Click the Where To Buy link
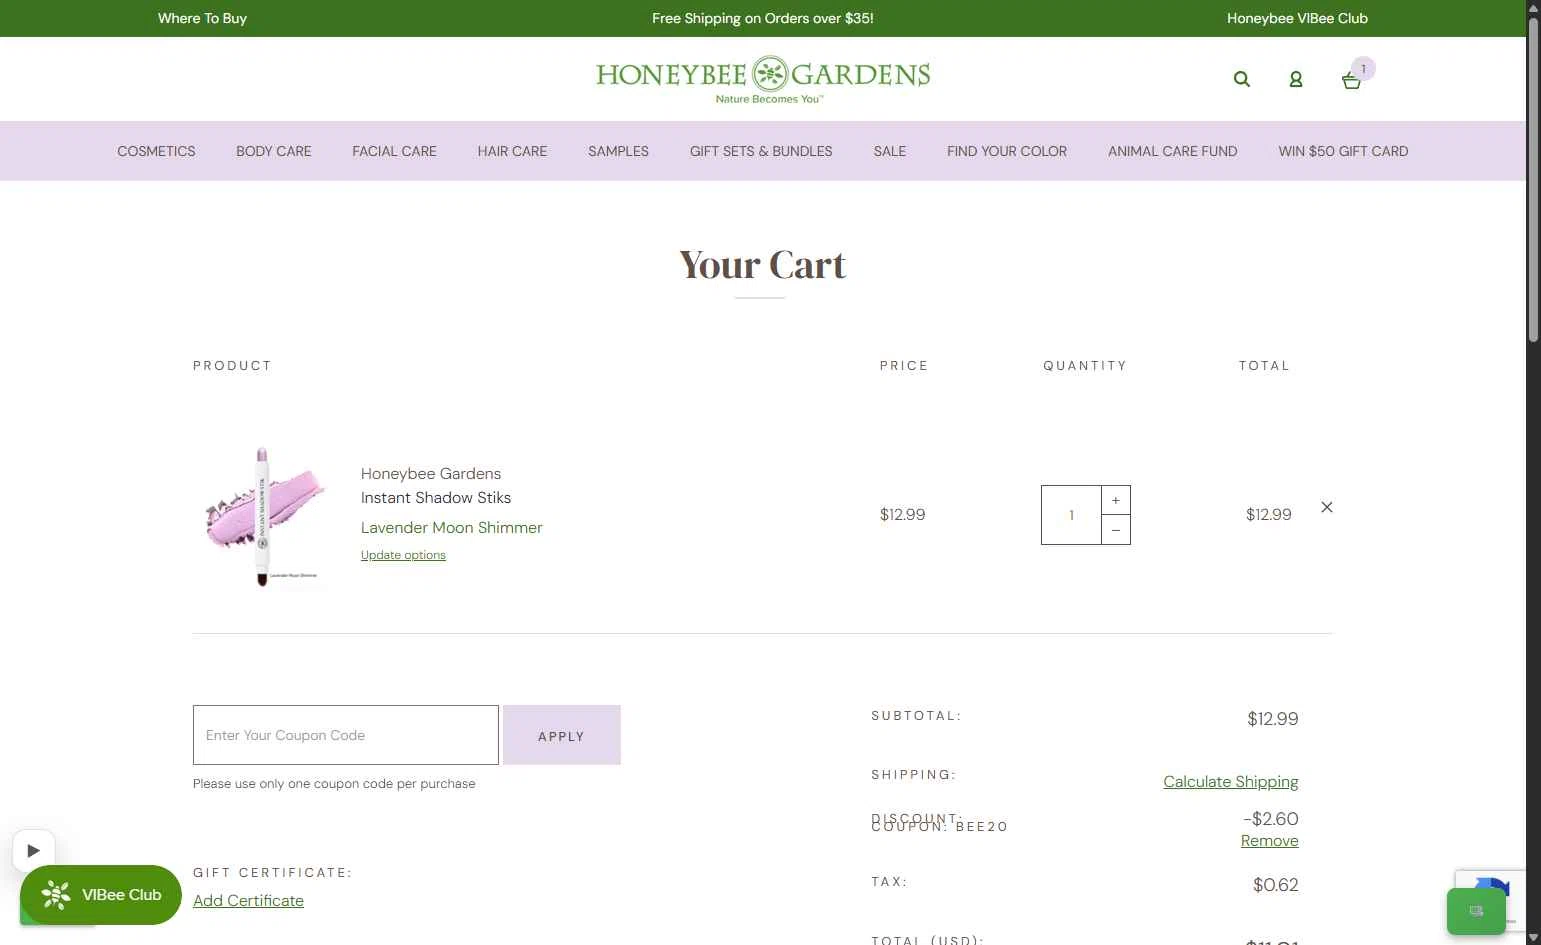The image size is (1541, 945). pyautogui.click(x=202, y=18)
